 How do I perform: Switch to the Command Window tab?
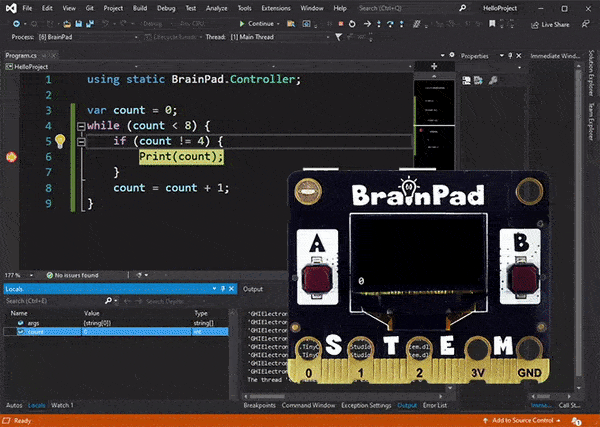[x=308, y=405]
